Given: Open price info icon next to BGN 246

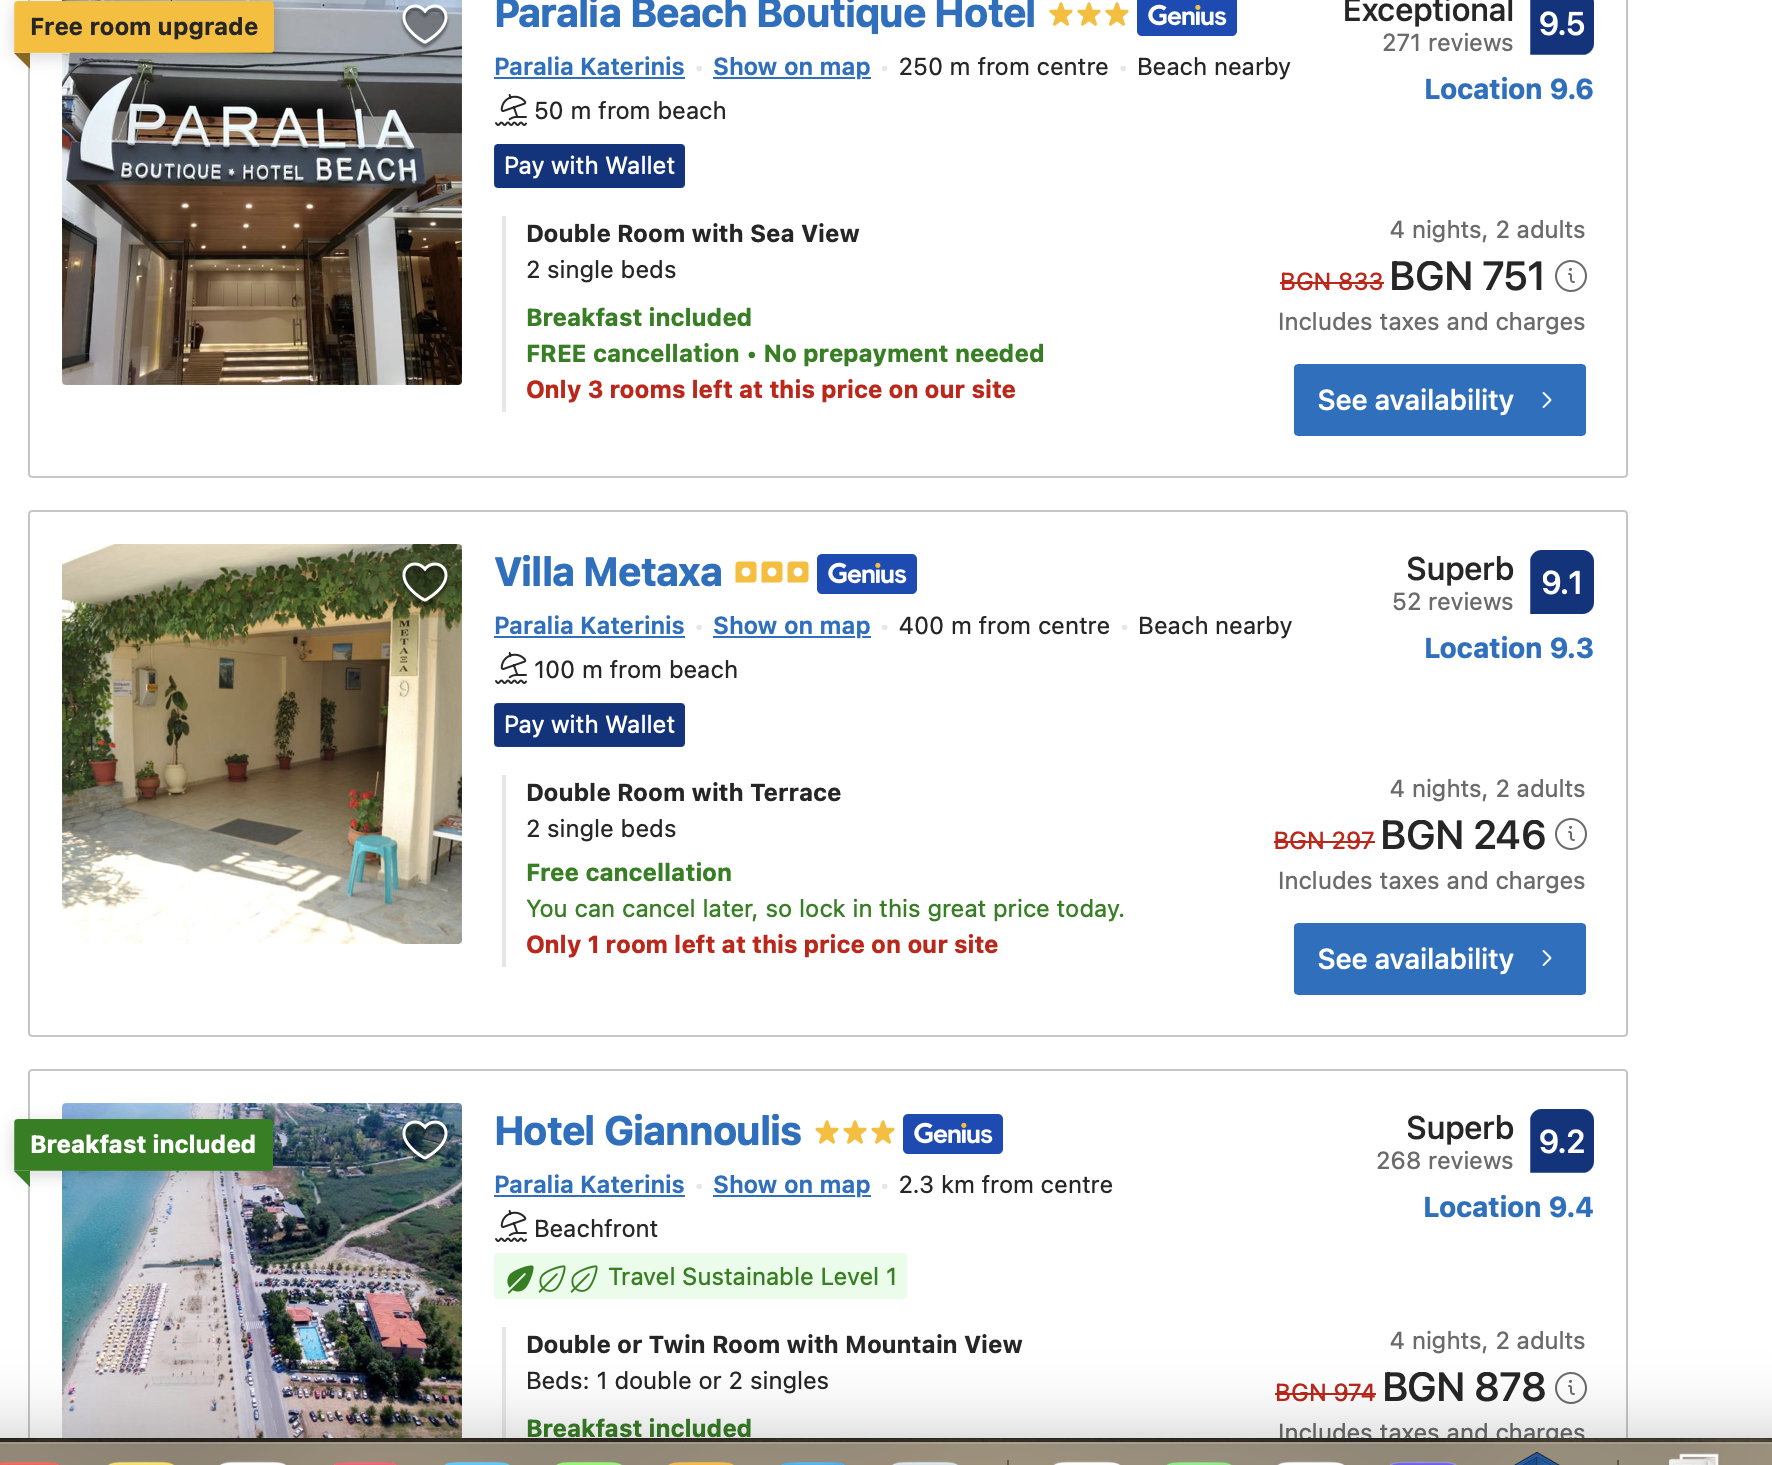Looking at the screenshot, I should pos(1571,834).
